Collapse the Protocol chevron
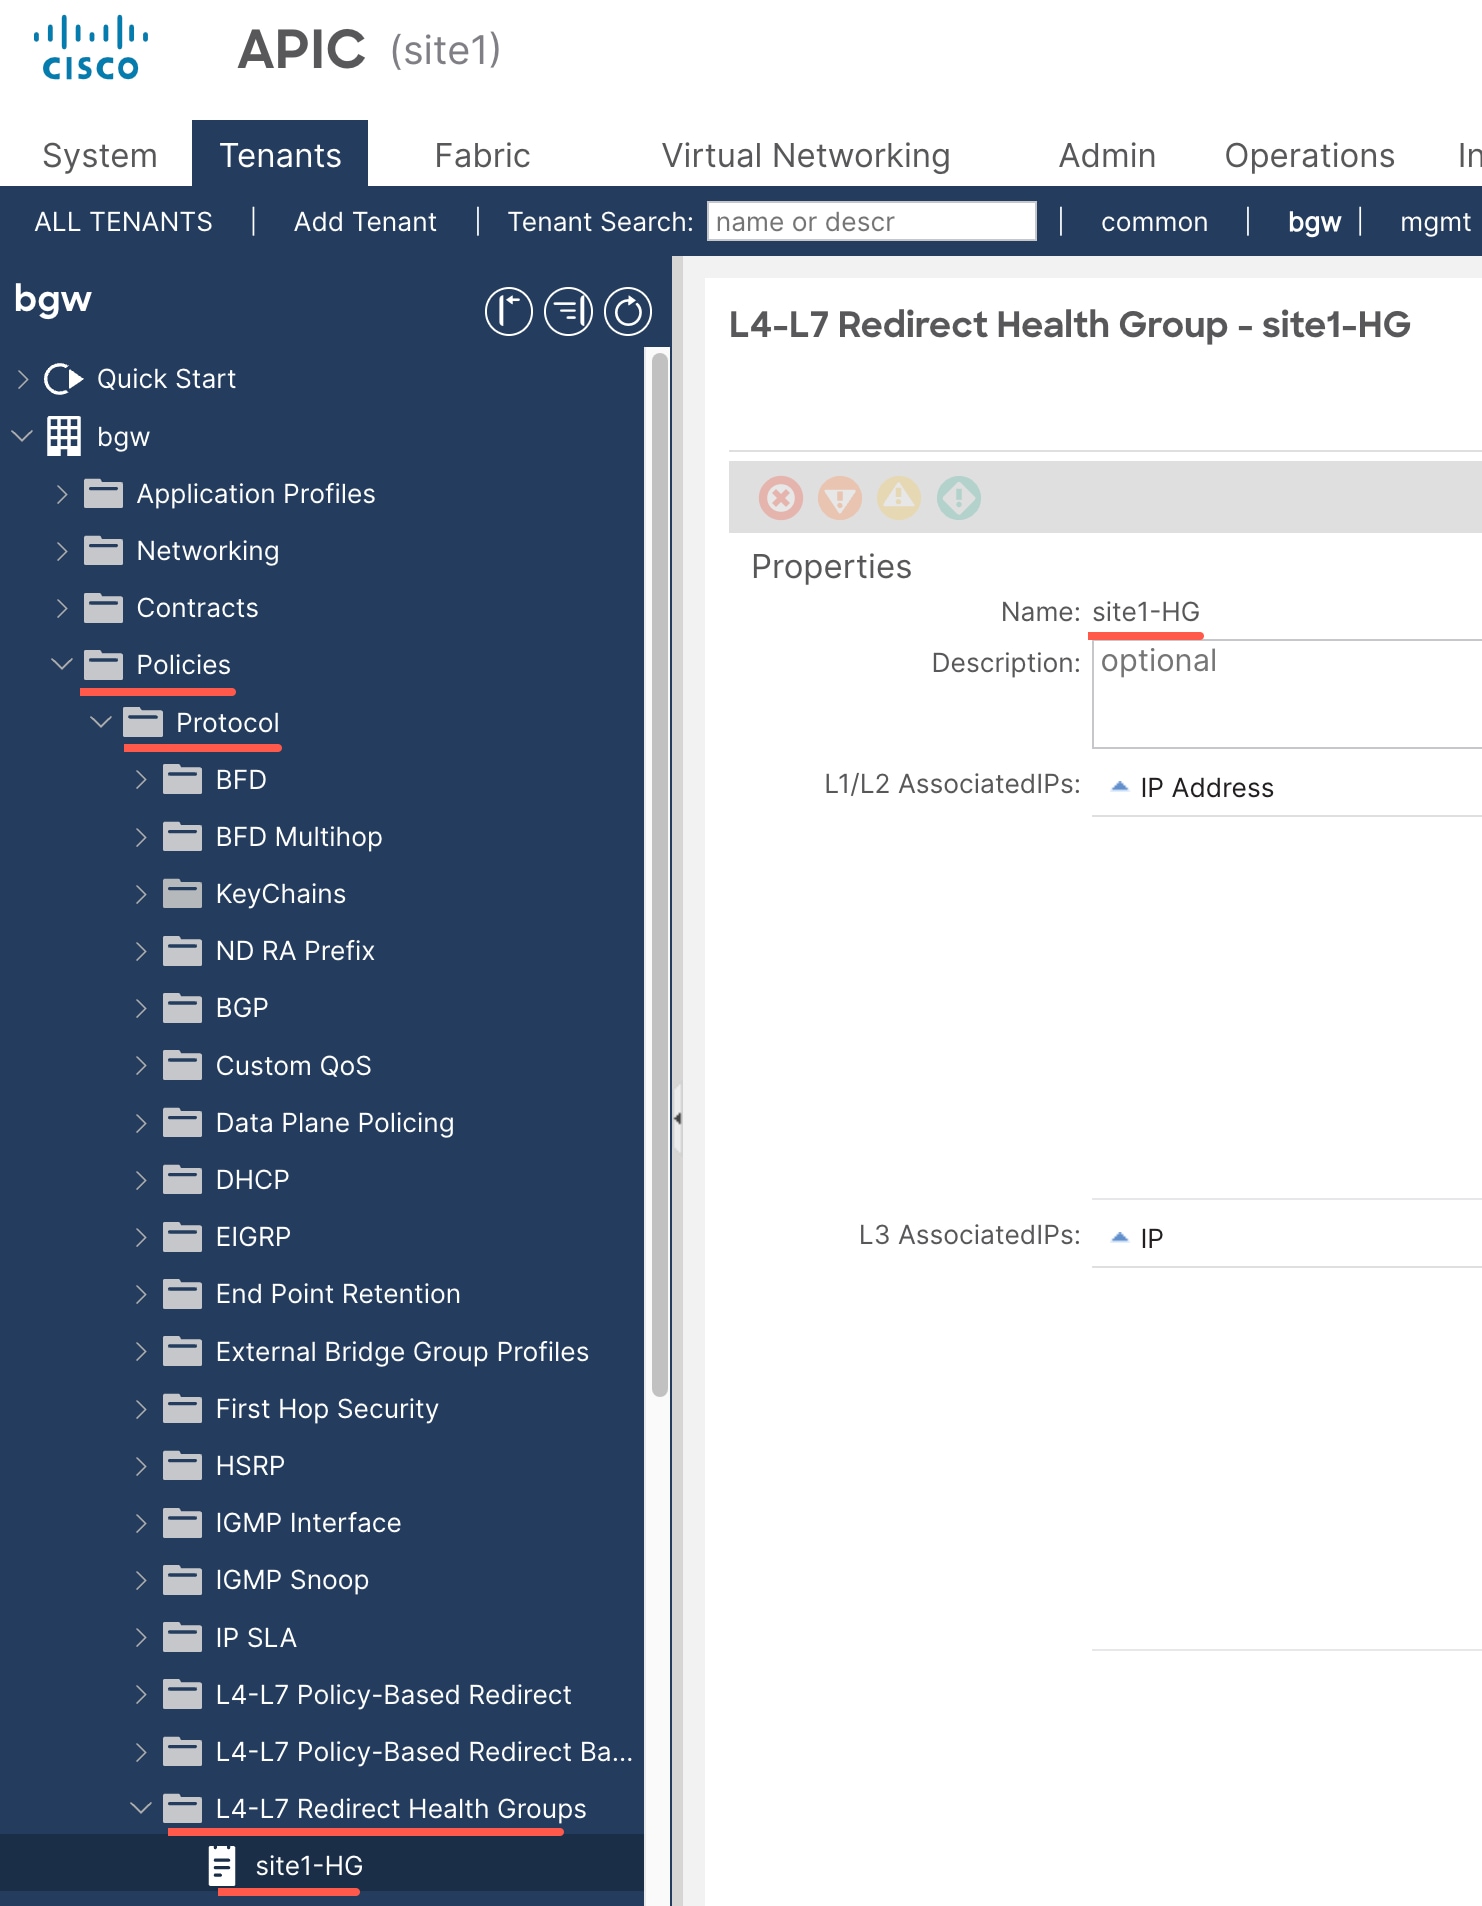 pos(101,721)
